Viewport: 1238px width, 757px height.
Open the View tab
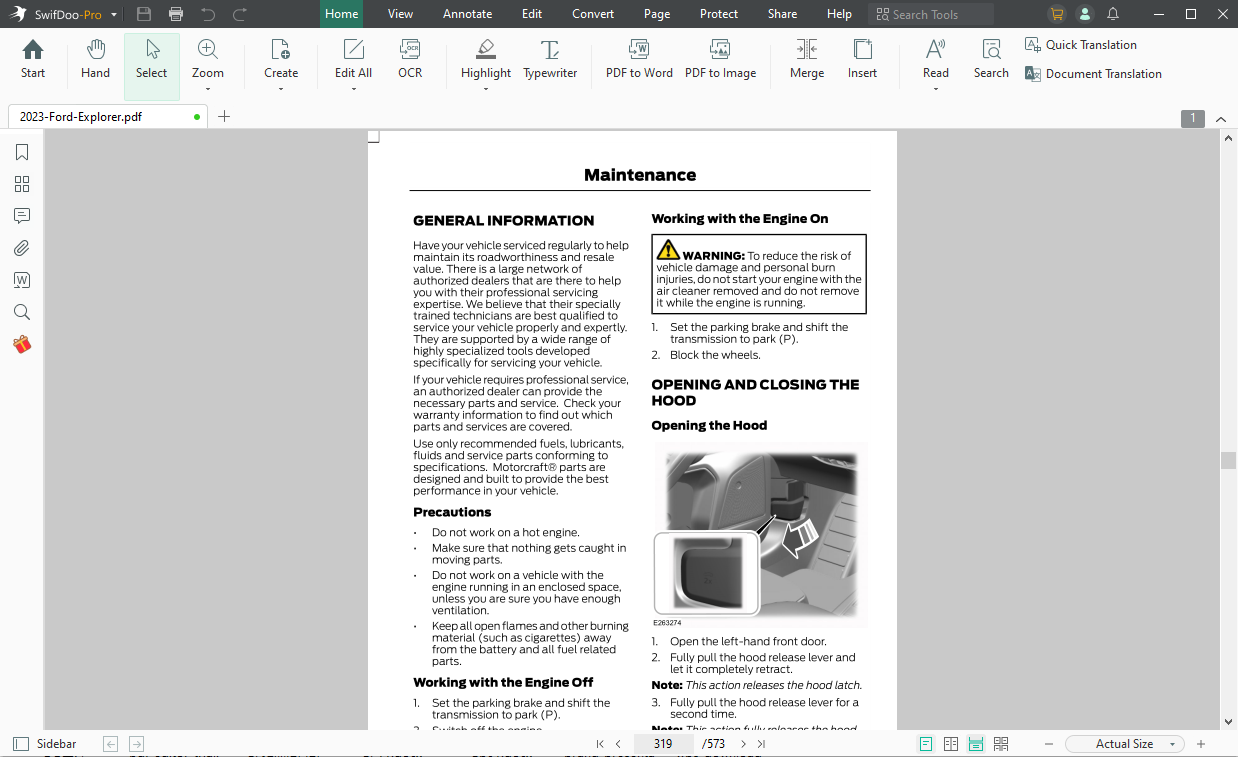click(400, 14)
